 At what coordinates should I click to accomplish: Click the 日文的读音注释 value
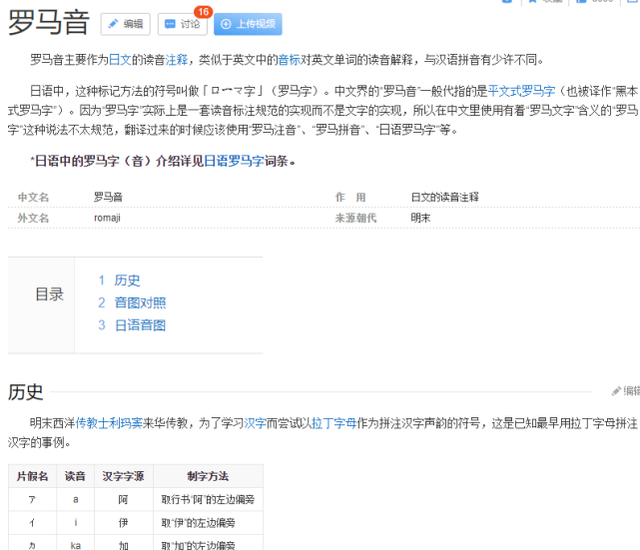coord(444,197)
